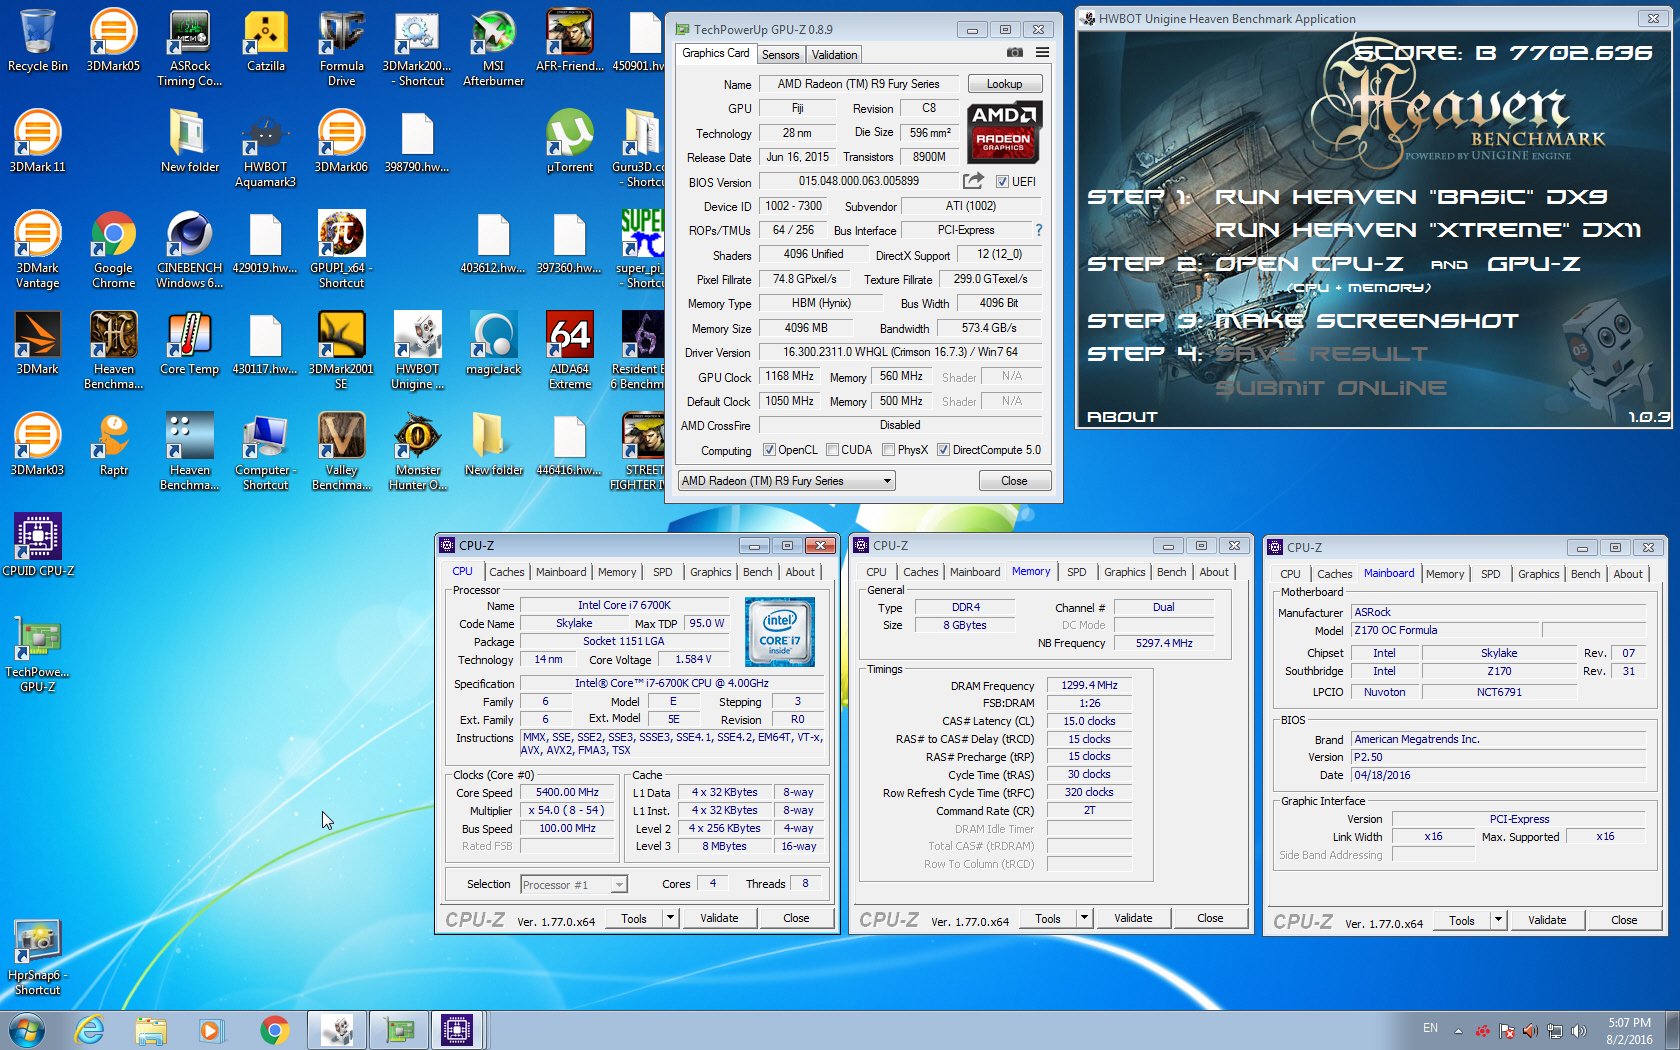Switch to the Sensors tab in GPU-Z
Viewport: 1680px width, 1050px height.
click(780, 55)
